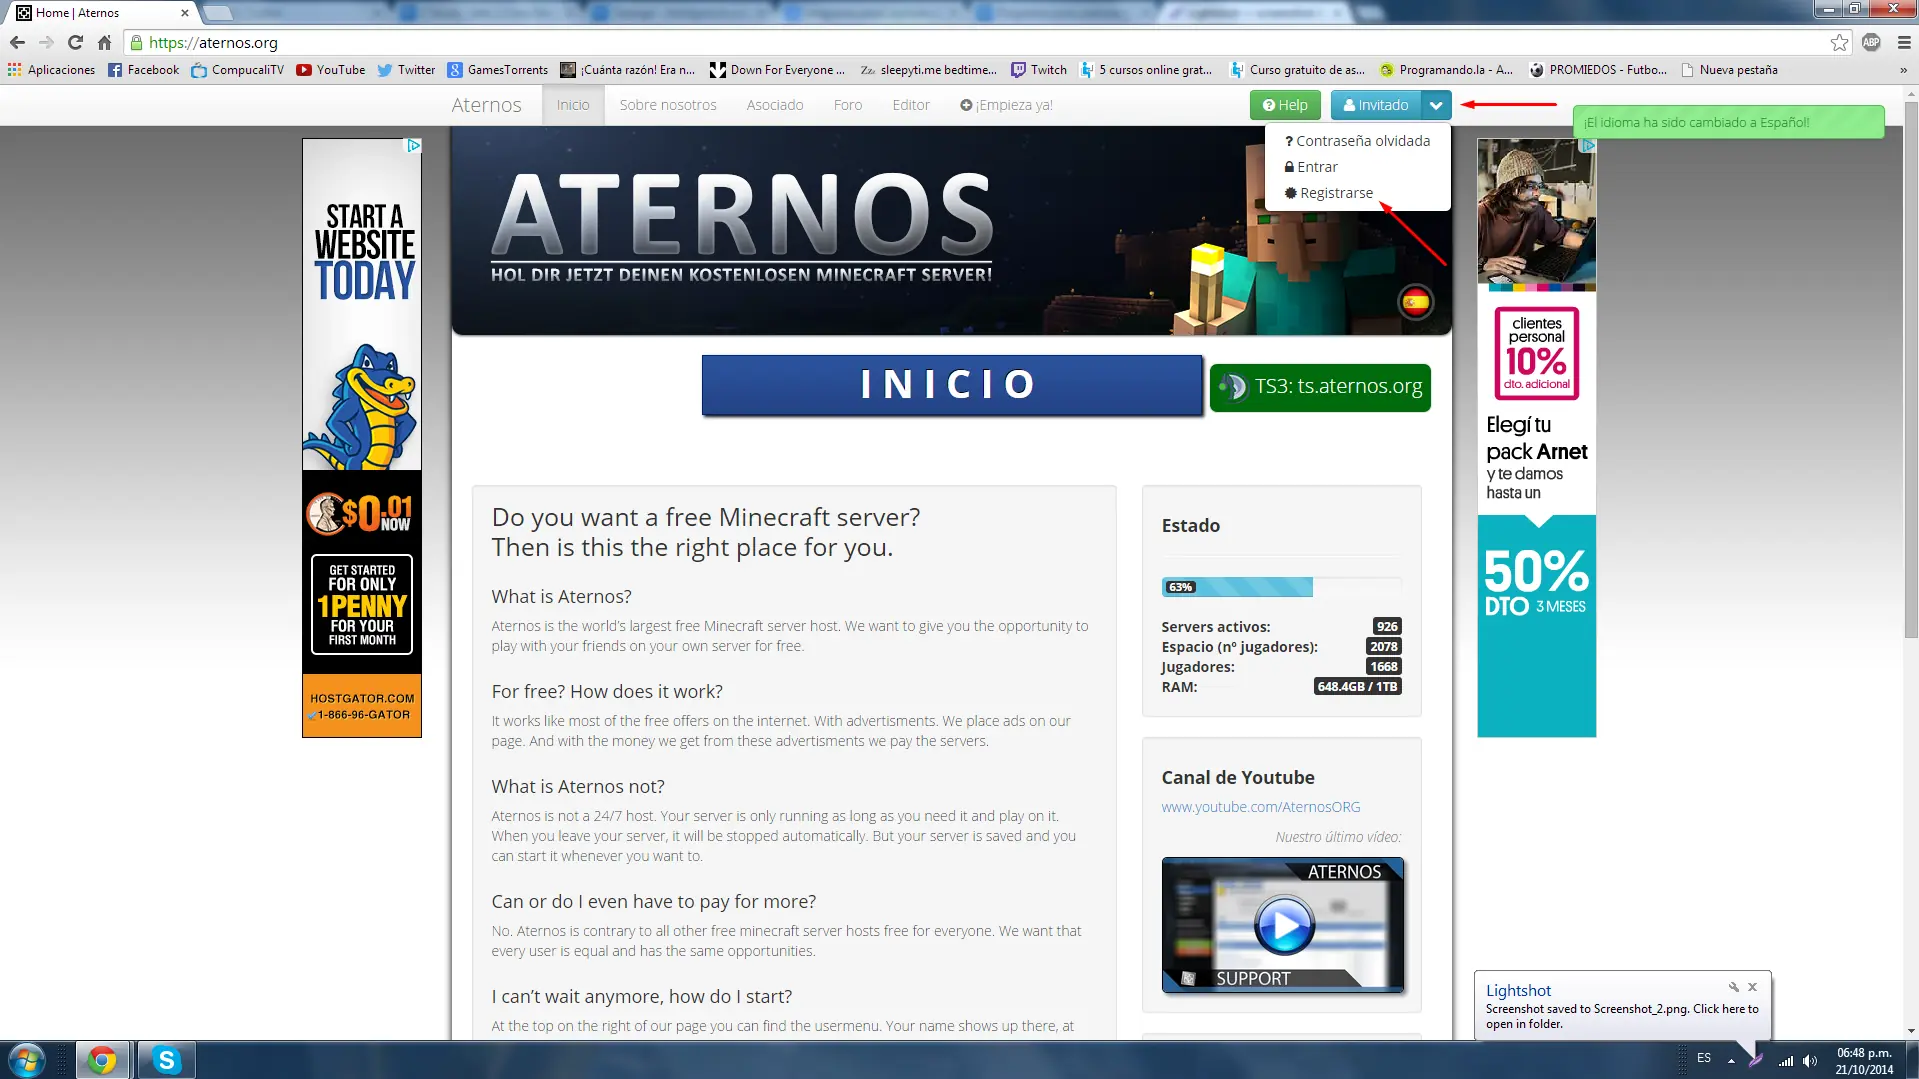Open the Foro navigation item

(x=848, y=105)
